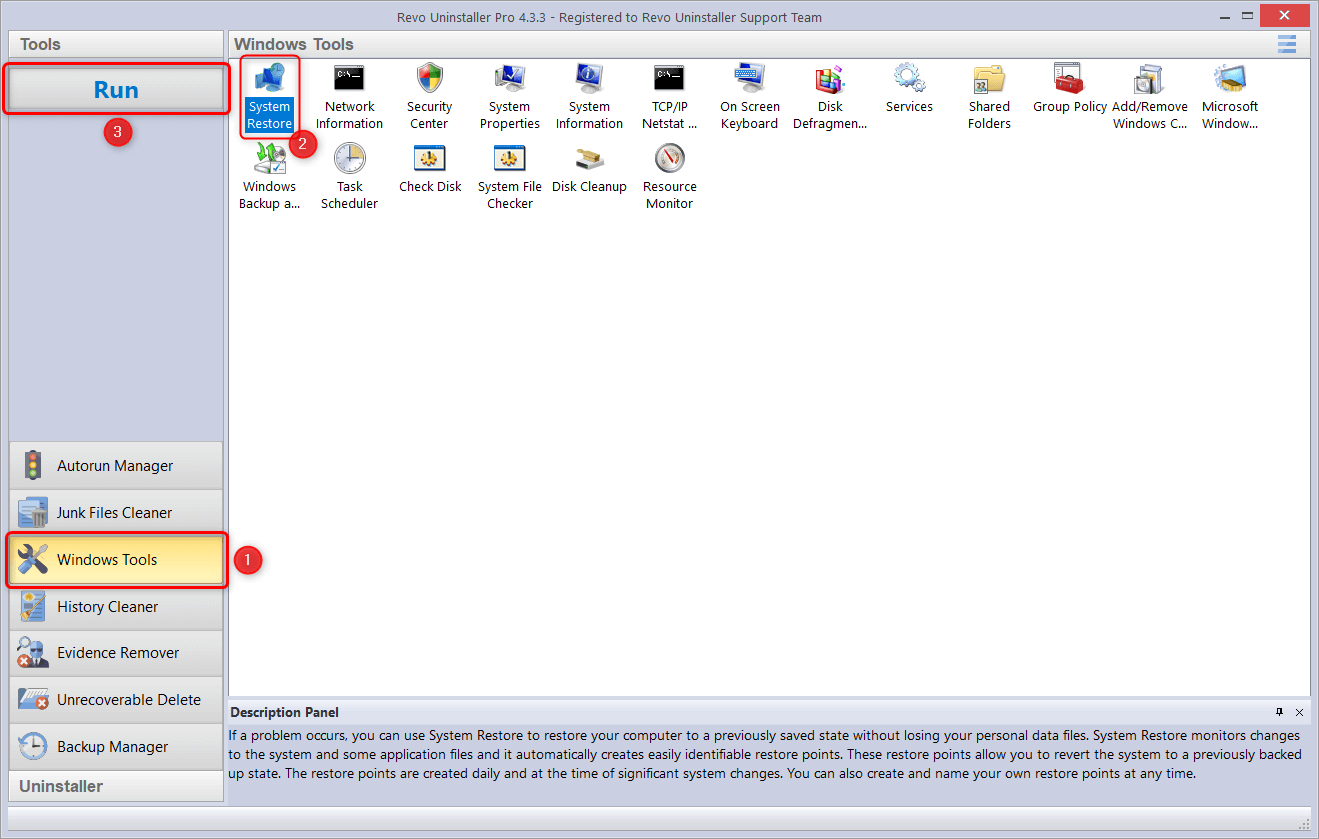
Task: Open the On Screen Keyboard tool
Action: click(x=750, y=97)
